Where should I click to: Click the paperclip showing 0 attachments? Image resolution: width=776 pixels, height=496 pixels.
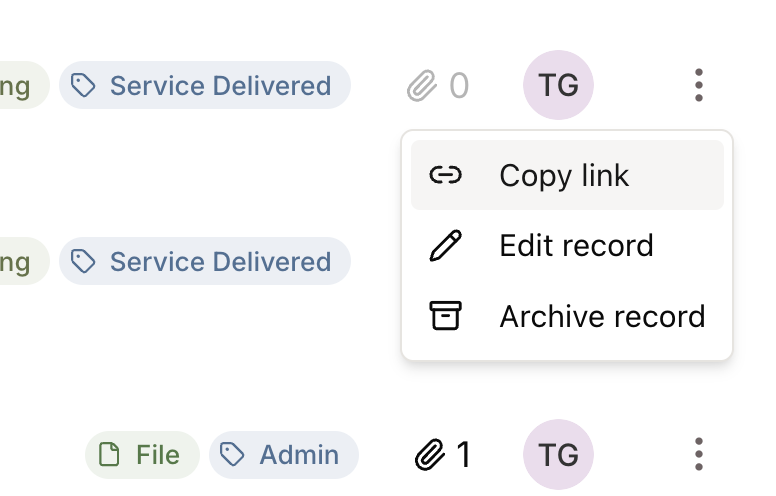437,86
